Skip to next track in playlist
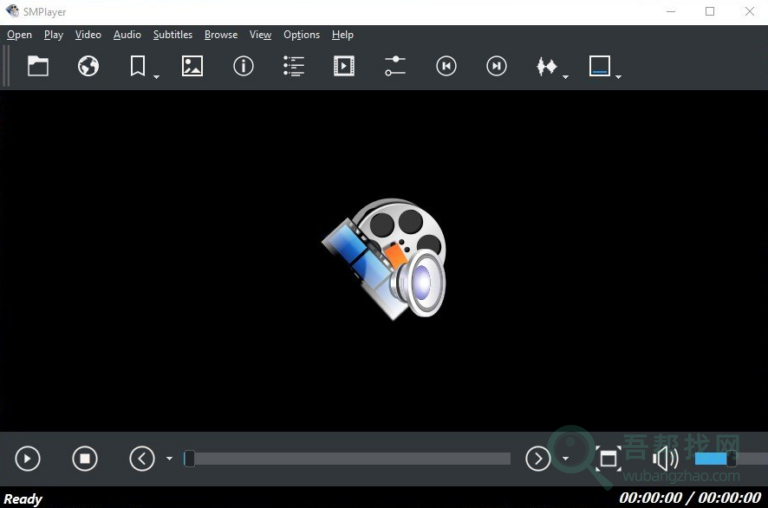The width and height of the screenshot is (768, 508). (496, 66)
